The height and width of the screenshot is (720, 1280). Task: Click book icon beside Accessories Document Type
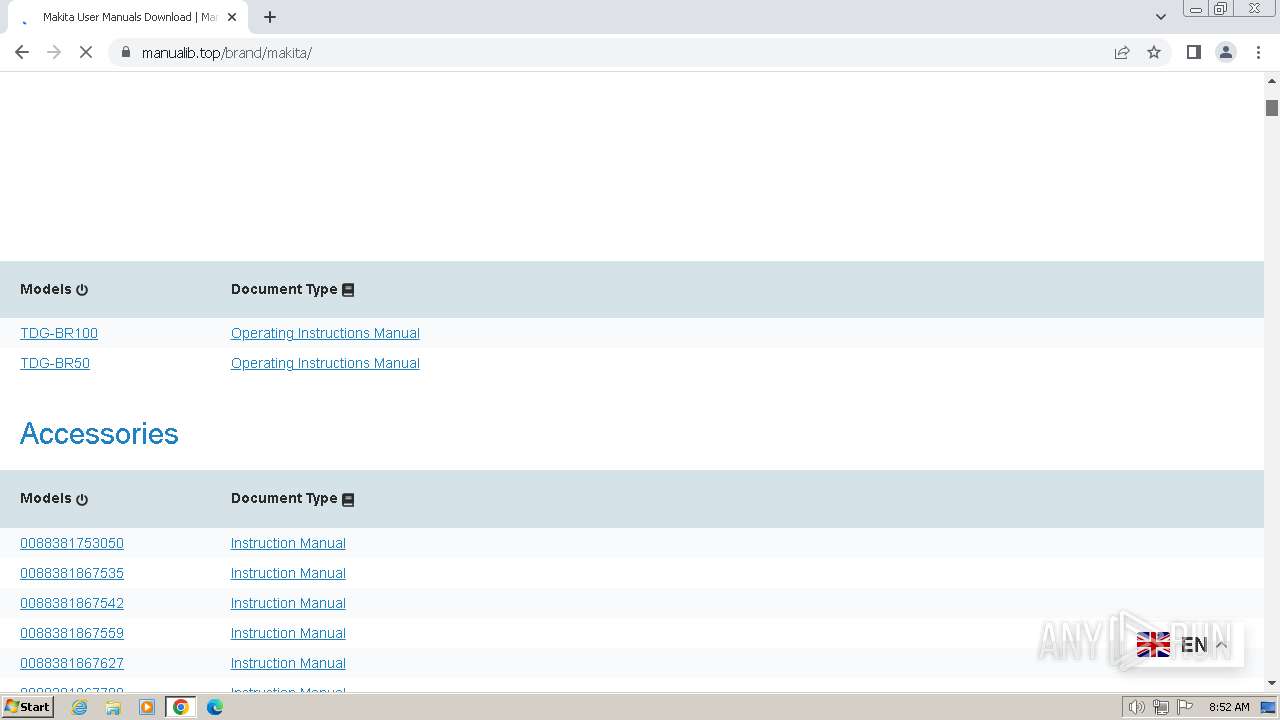348,499
